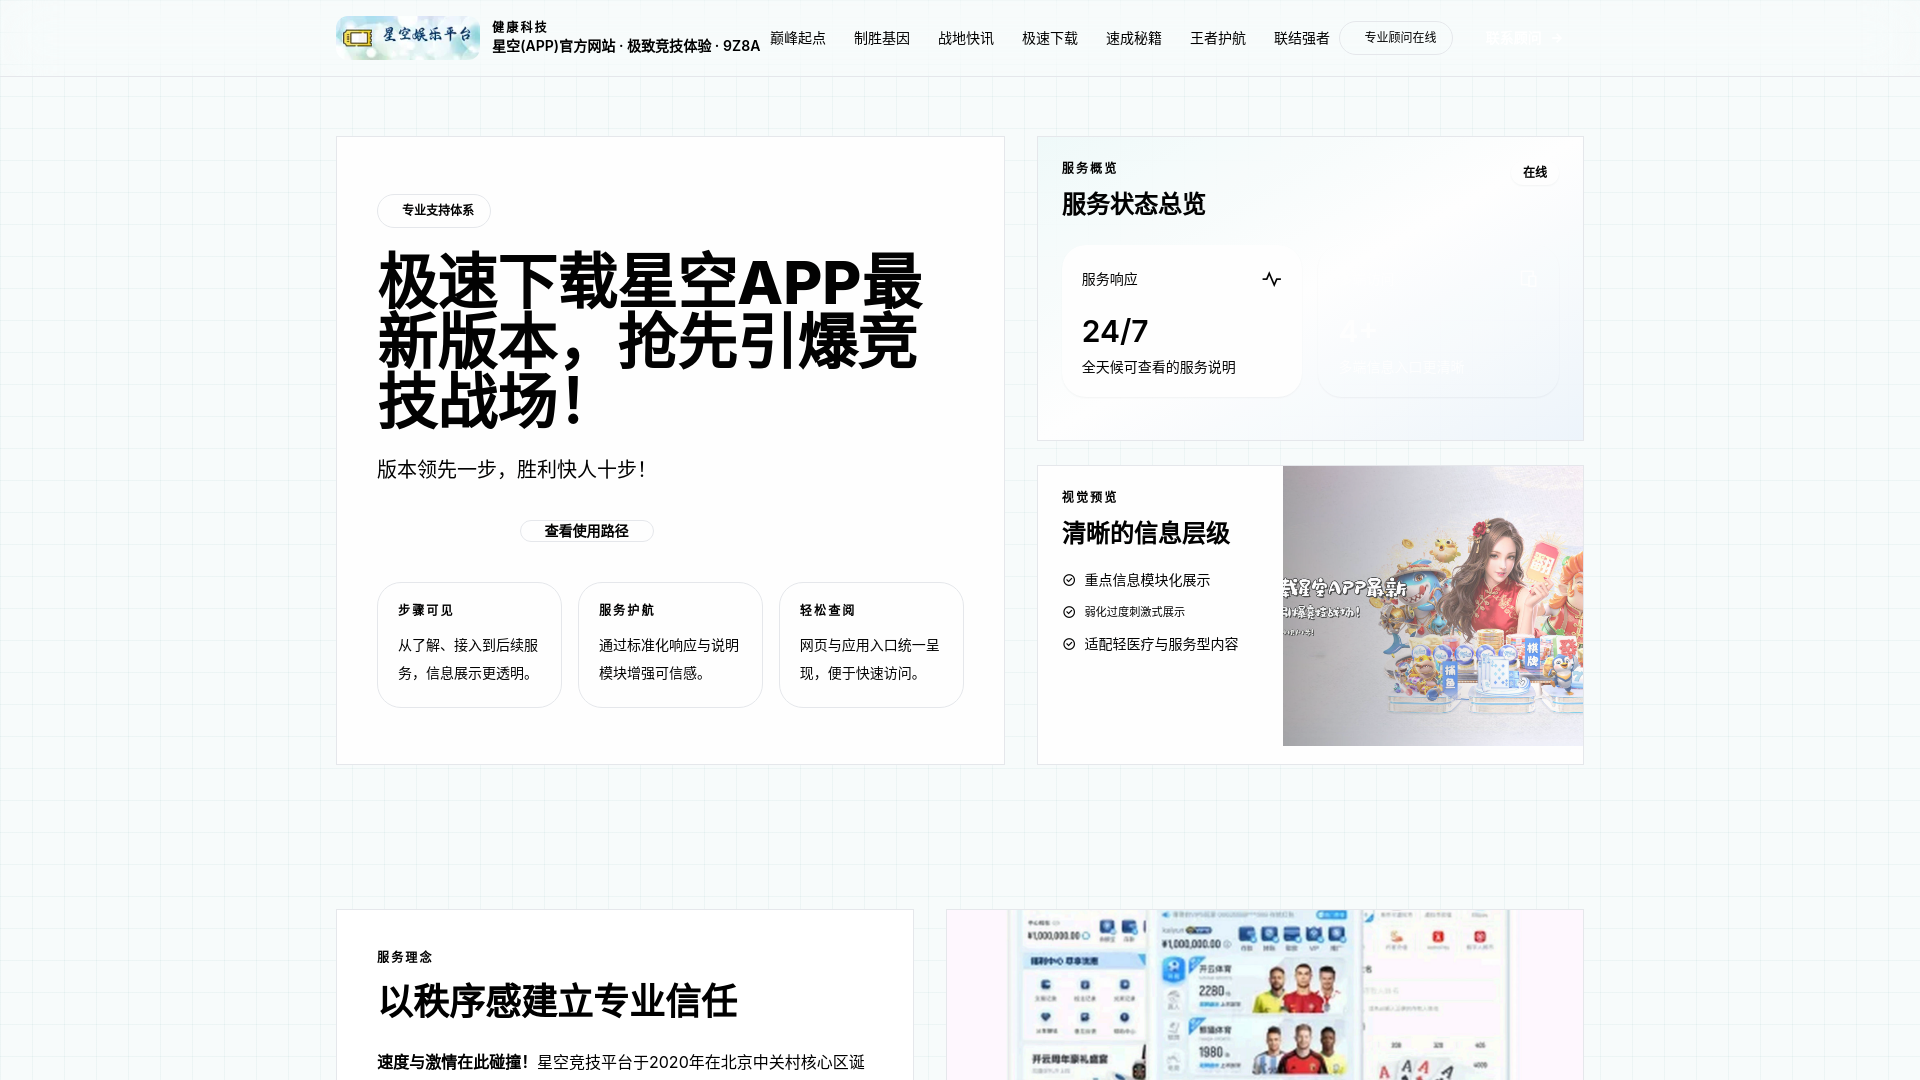
Task: Click the 服务概览 section label
Action: (x=1089, y=168)
